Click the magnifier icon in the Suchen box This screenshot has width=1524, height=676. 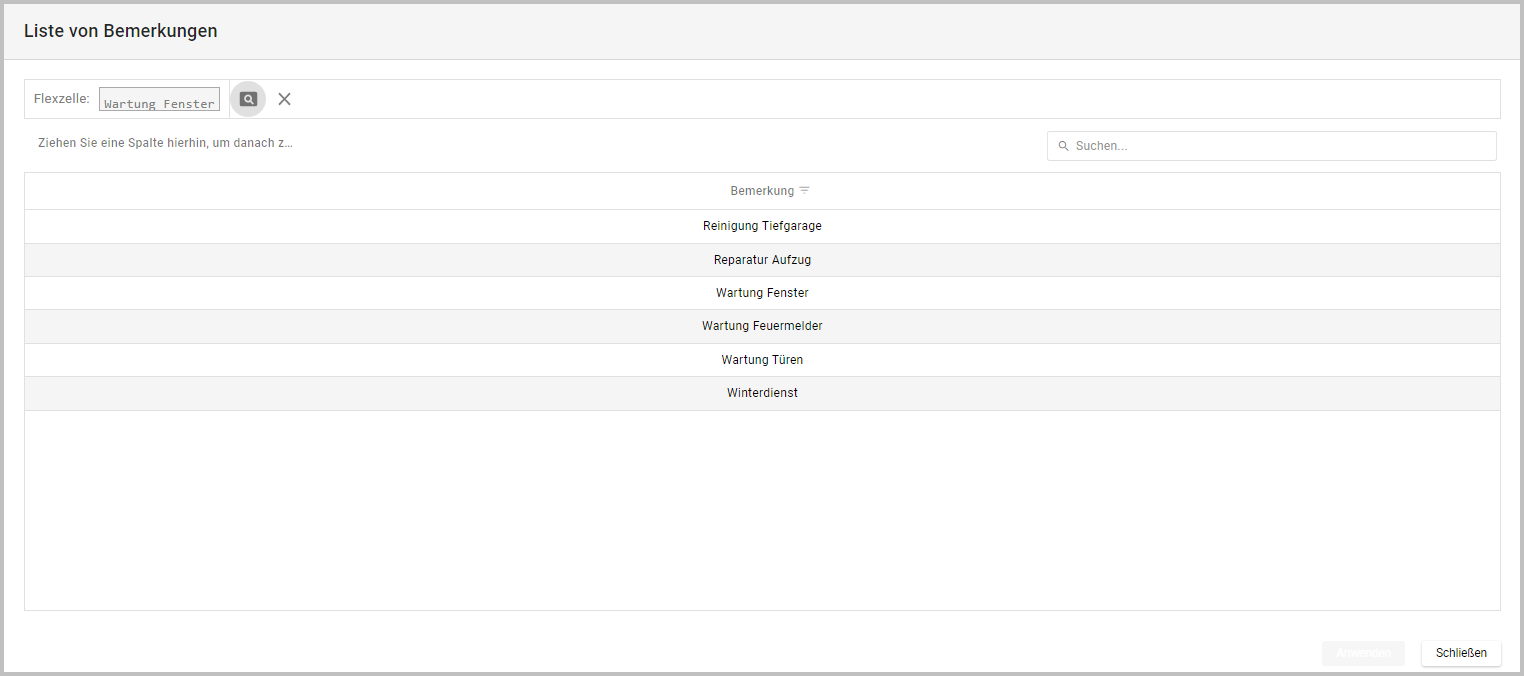[1063, 146]
